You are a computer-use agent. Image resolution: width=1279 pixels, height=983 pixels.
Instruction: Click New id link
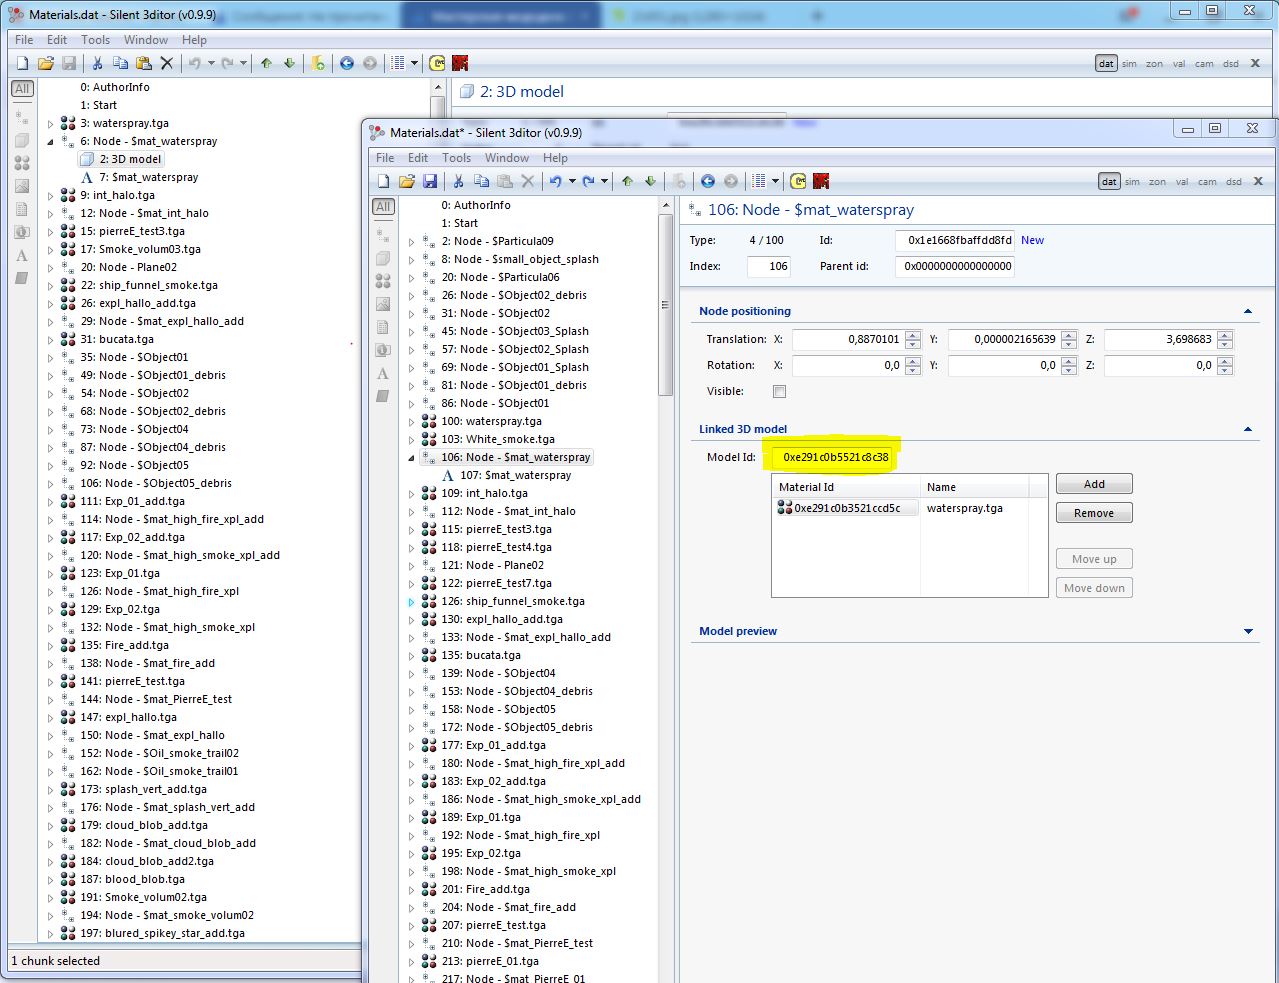1032,241
